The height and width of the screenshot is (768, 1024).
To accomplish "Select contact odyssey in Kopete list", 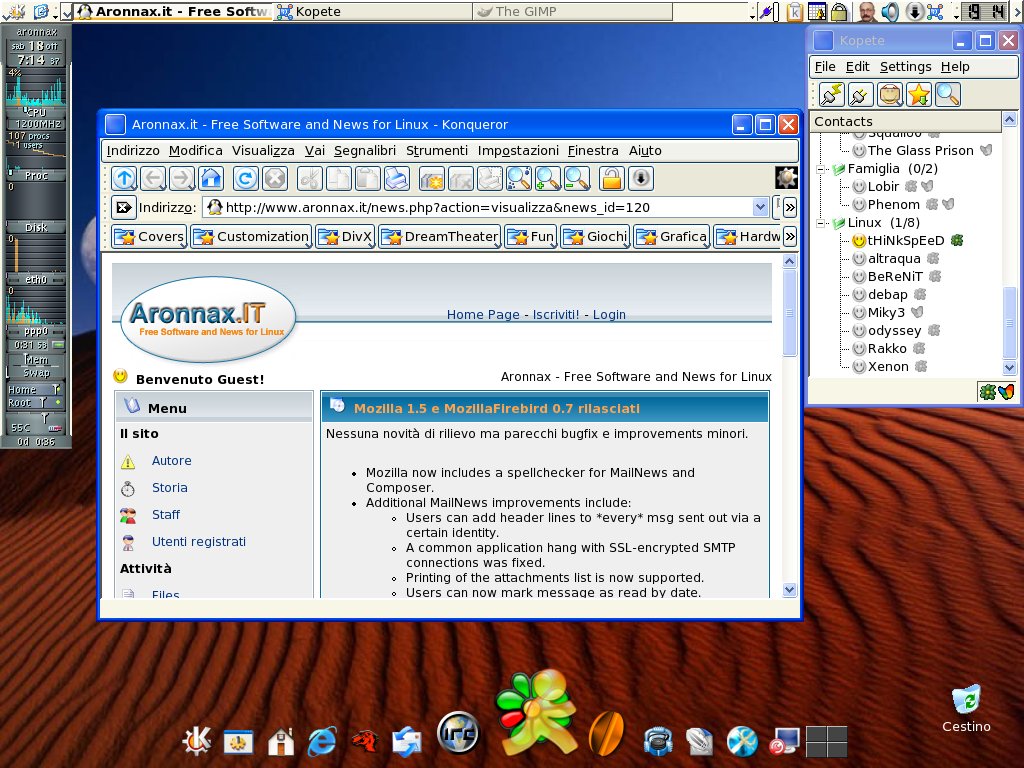I will (894, 331).
